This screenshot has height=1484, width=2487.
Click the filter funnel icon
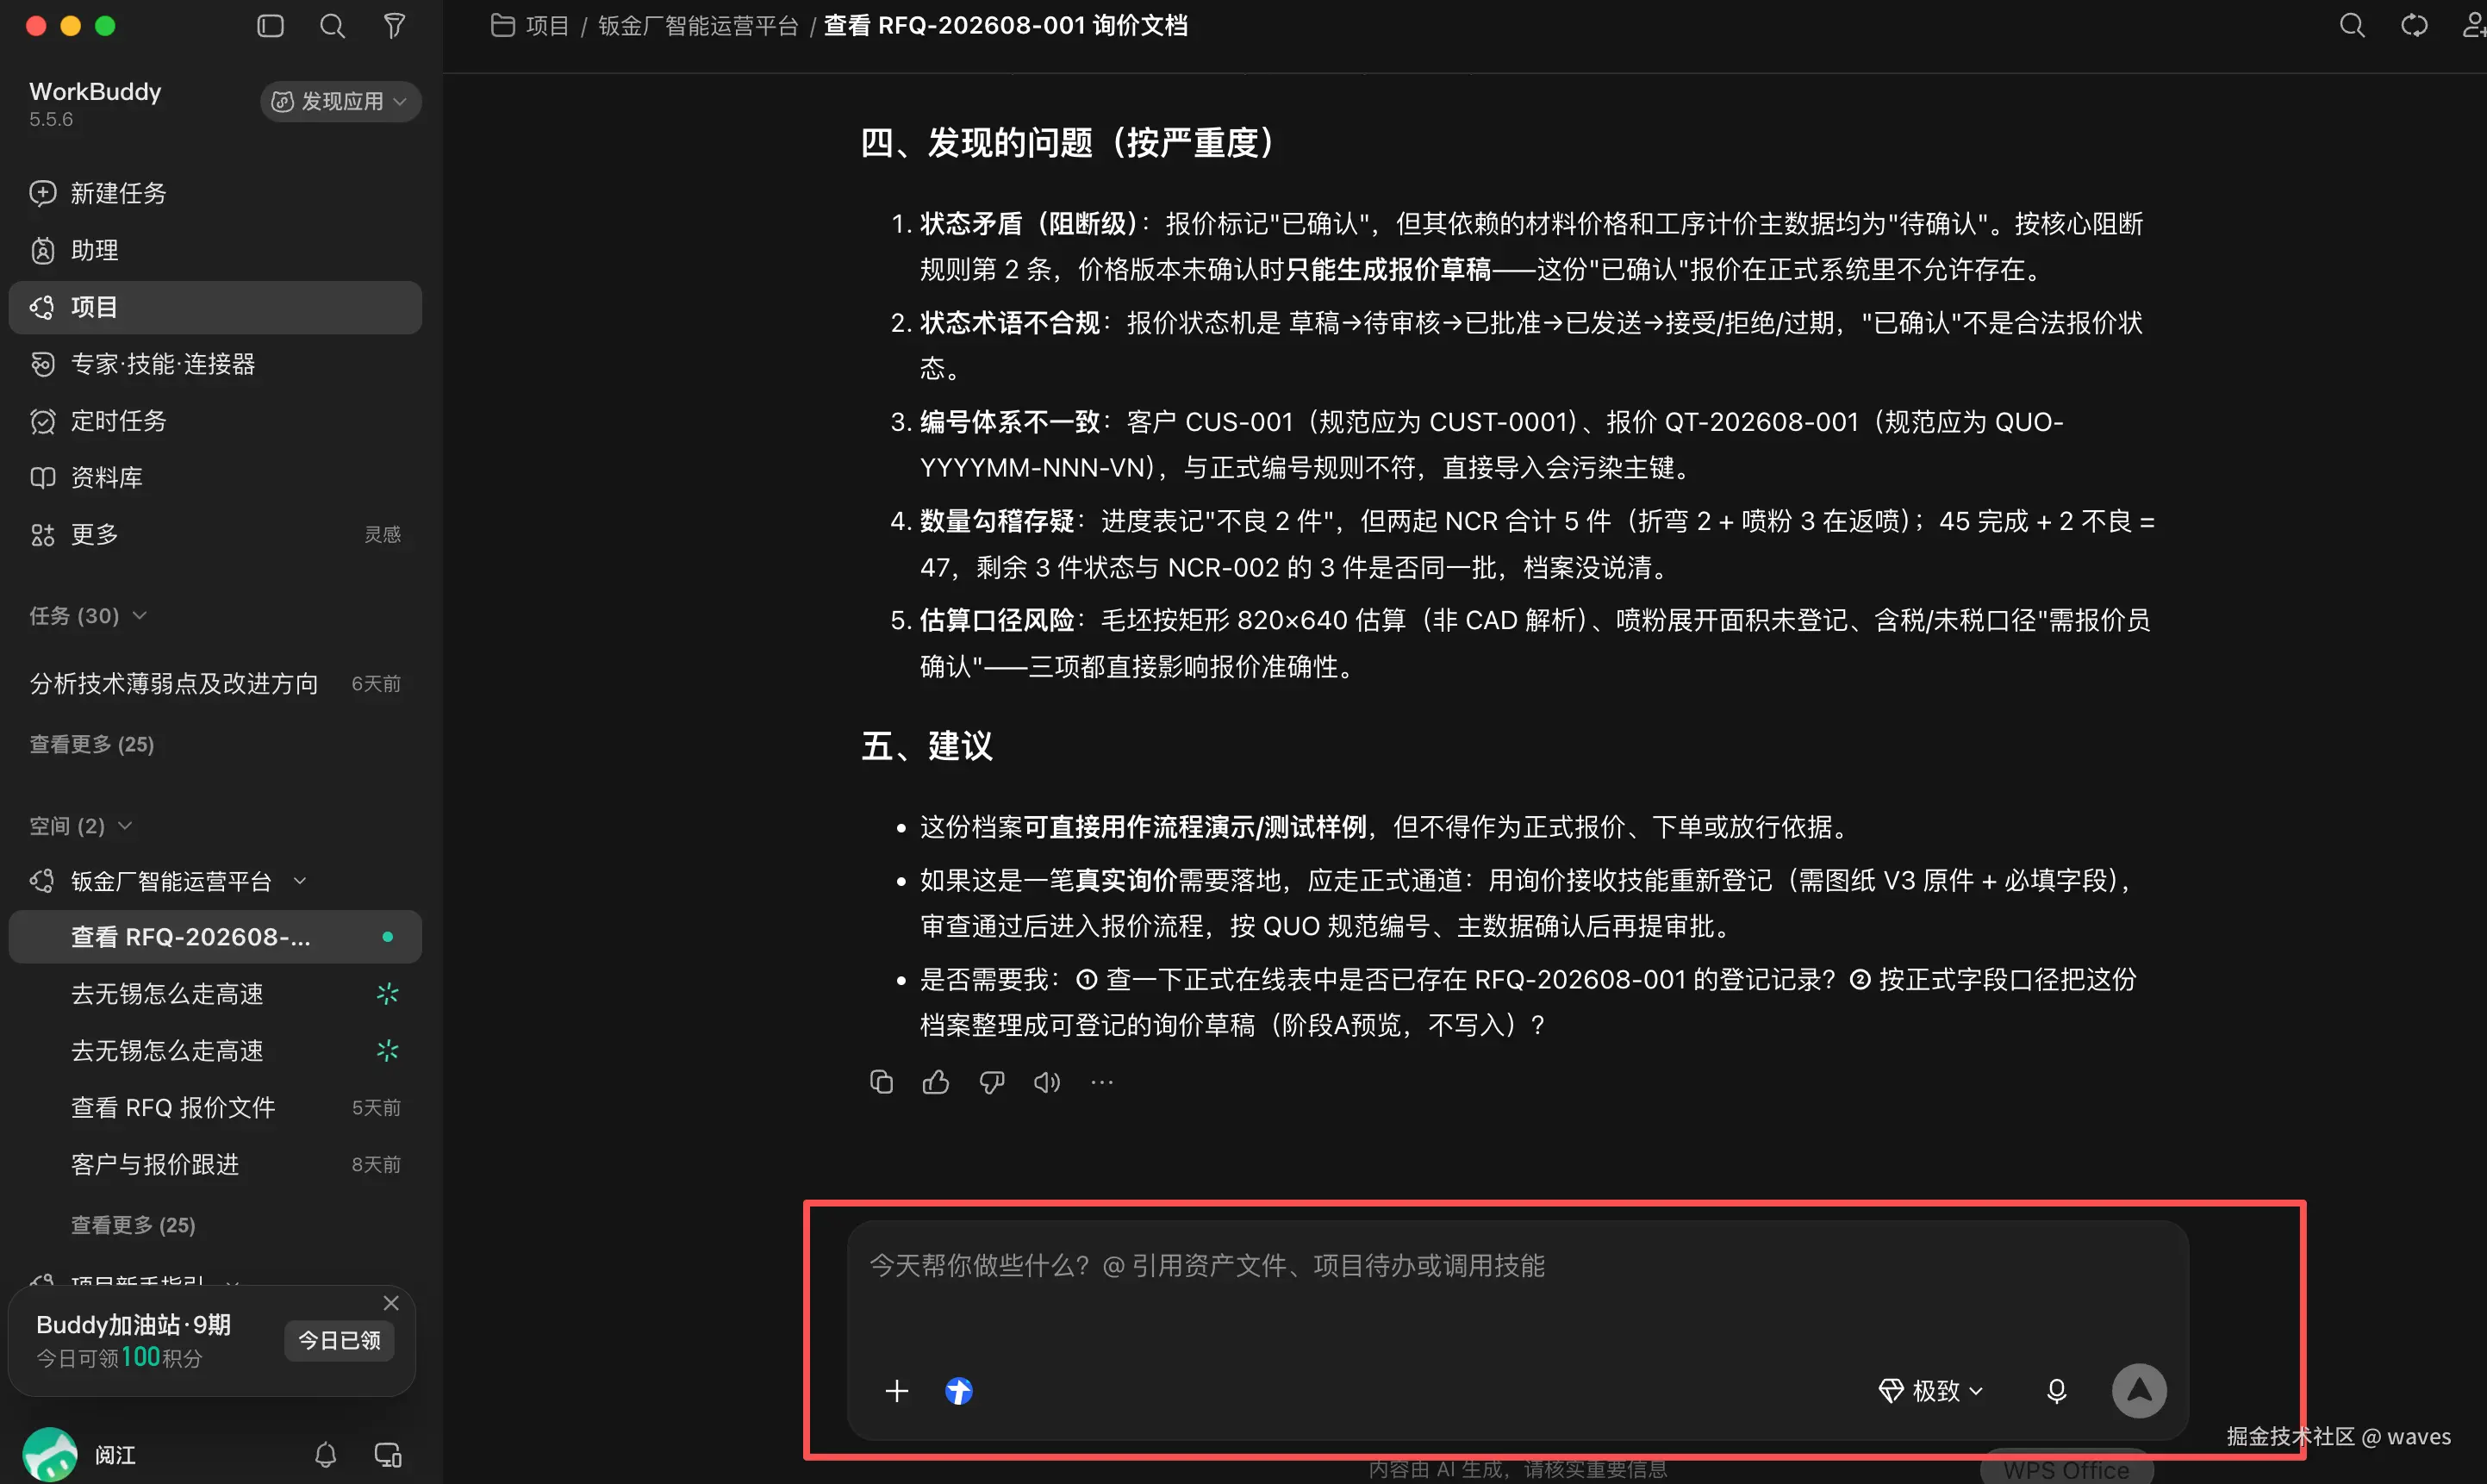coord(394,26)
